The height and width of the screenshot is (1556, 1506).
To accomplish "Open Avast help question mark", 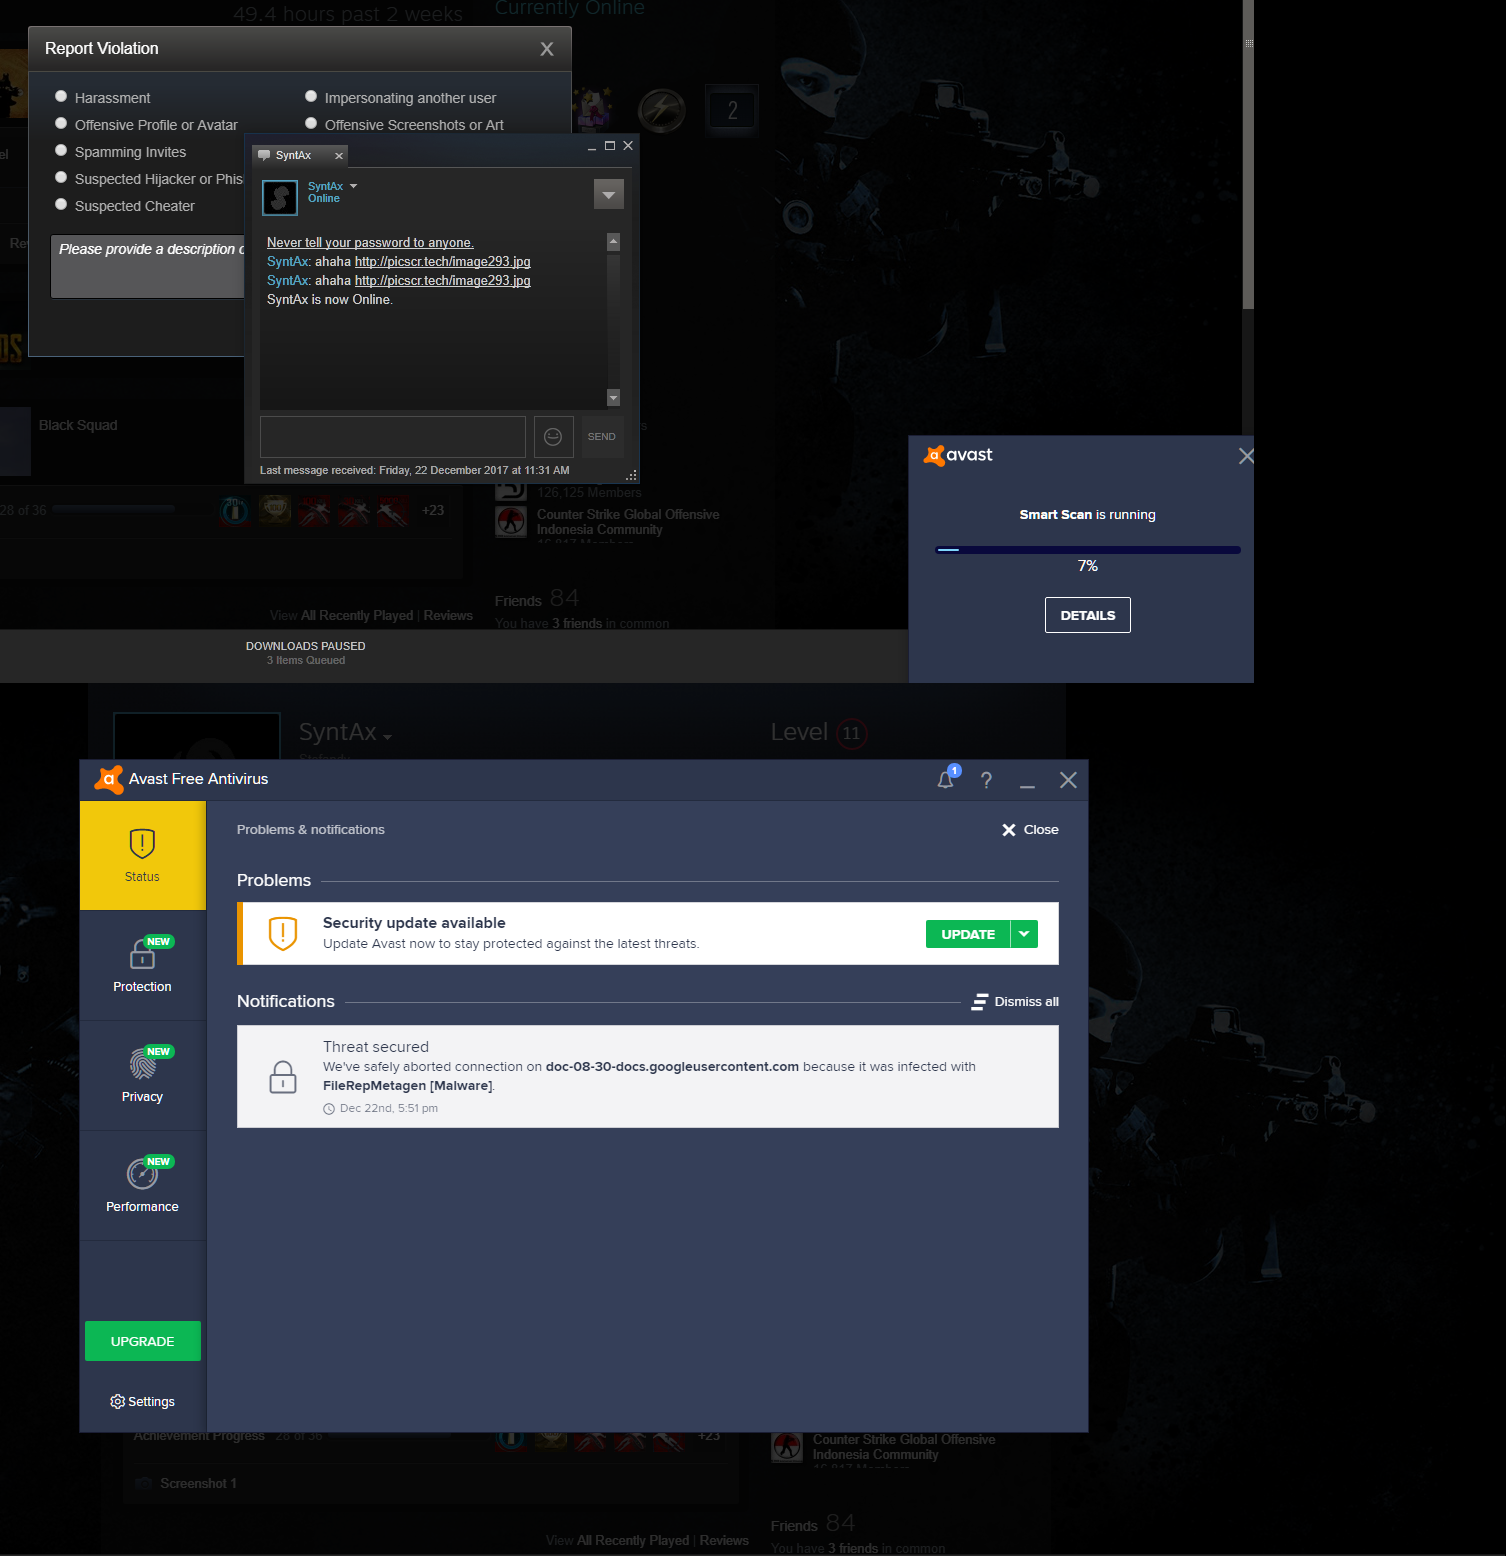I will tap(986, 780).
